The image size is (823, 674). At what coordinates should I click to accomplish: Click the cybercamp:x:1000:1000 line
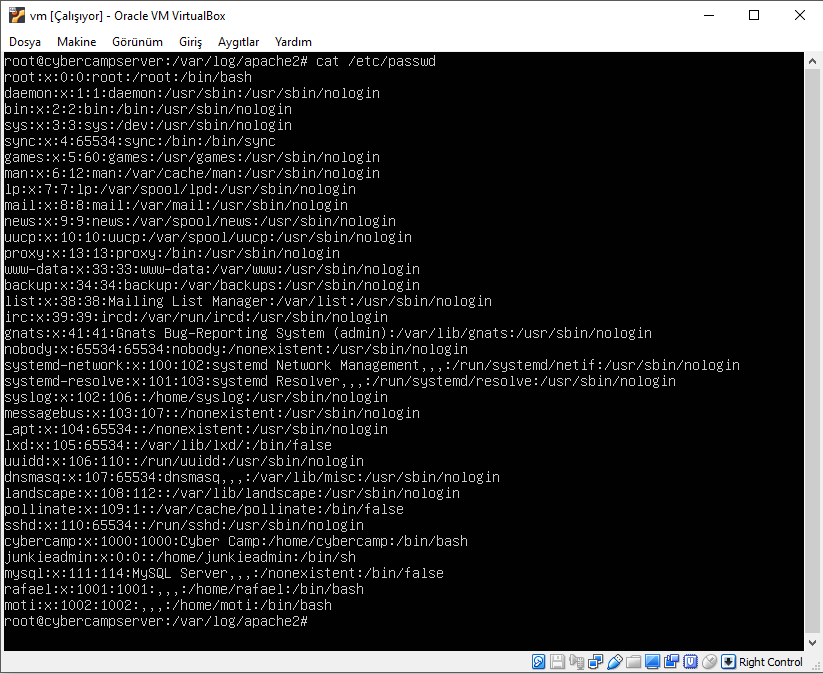coord(236,542)
